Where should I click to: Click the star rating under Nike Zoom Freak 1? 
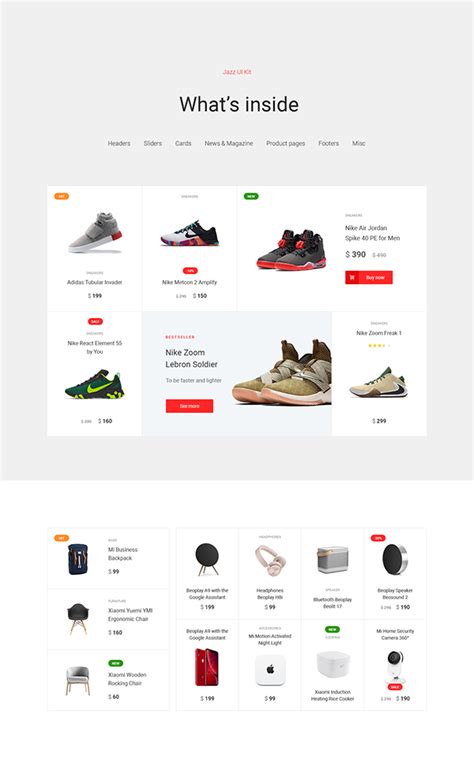coord(379,346)
